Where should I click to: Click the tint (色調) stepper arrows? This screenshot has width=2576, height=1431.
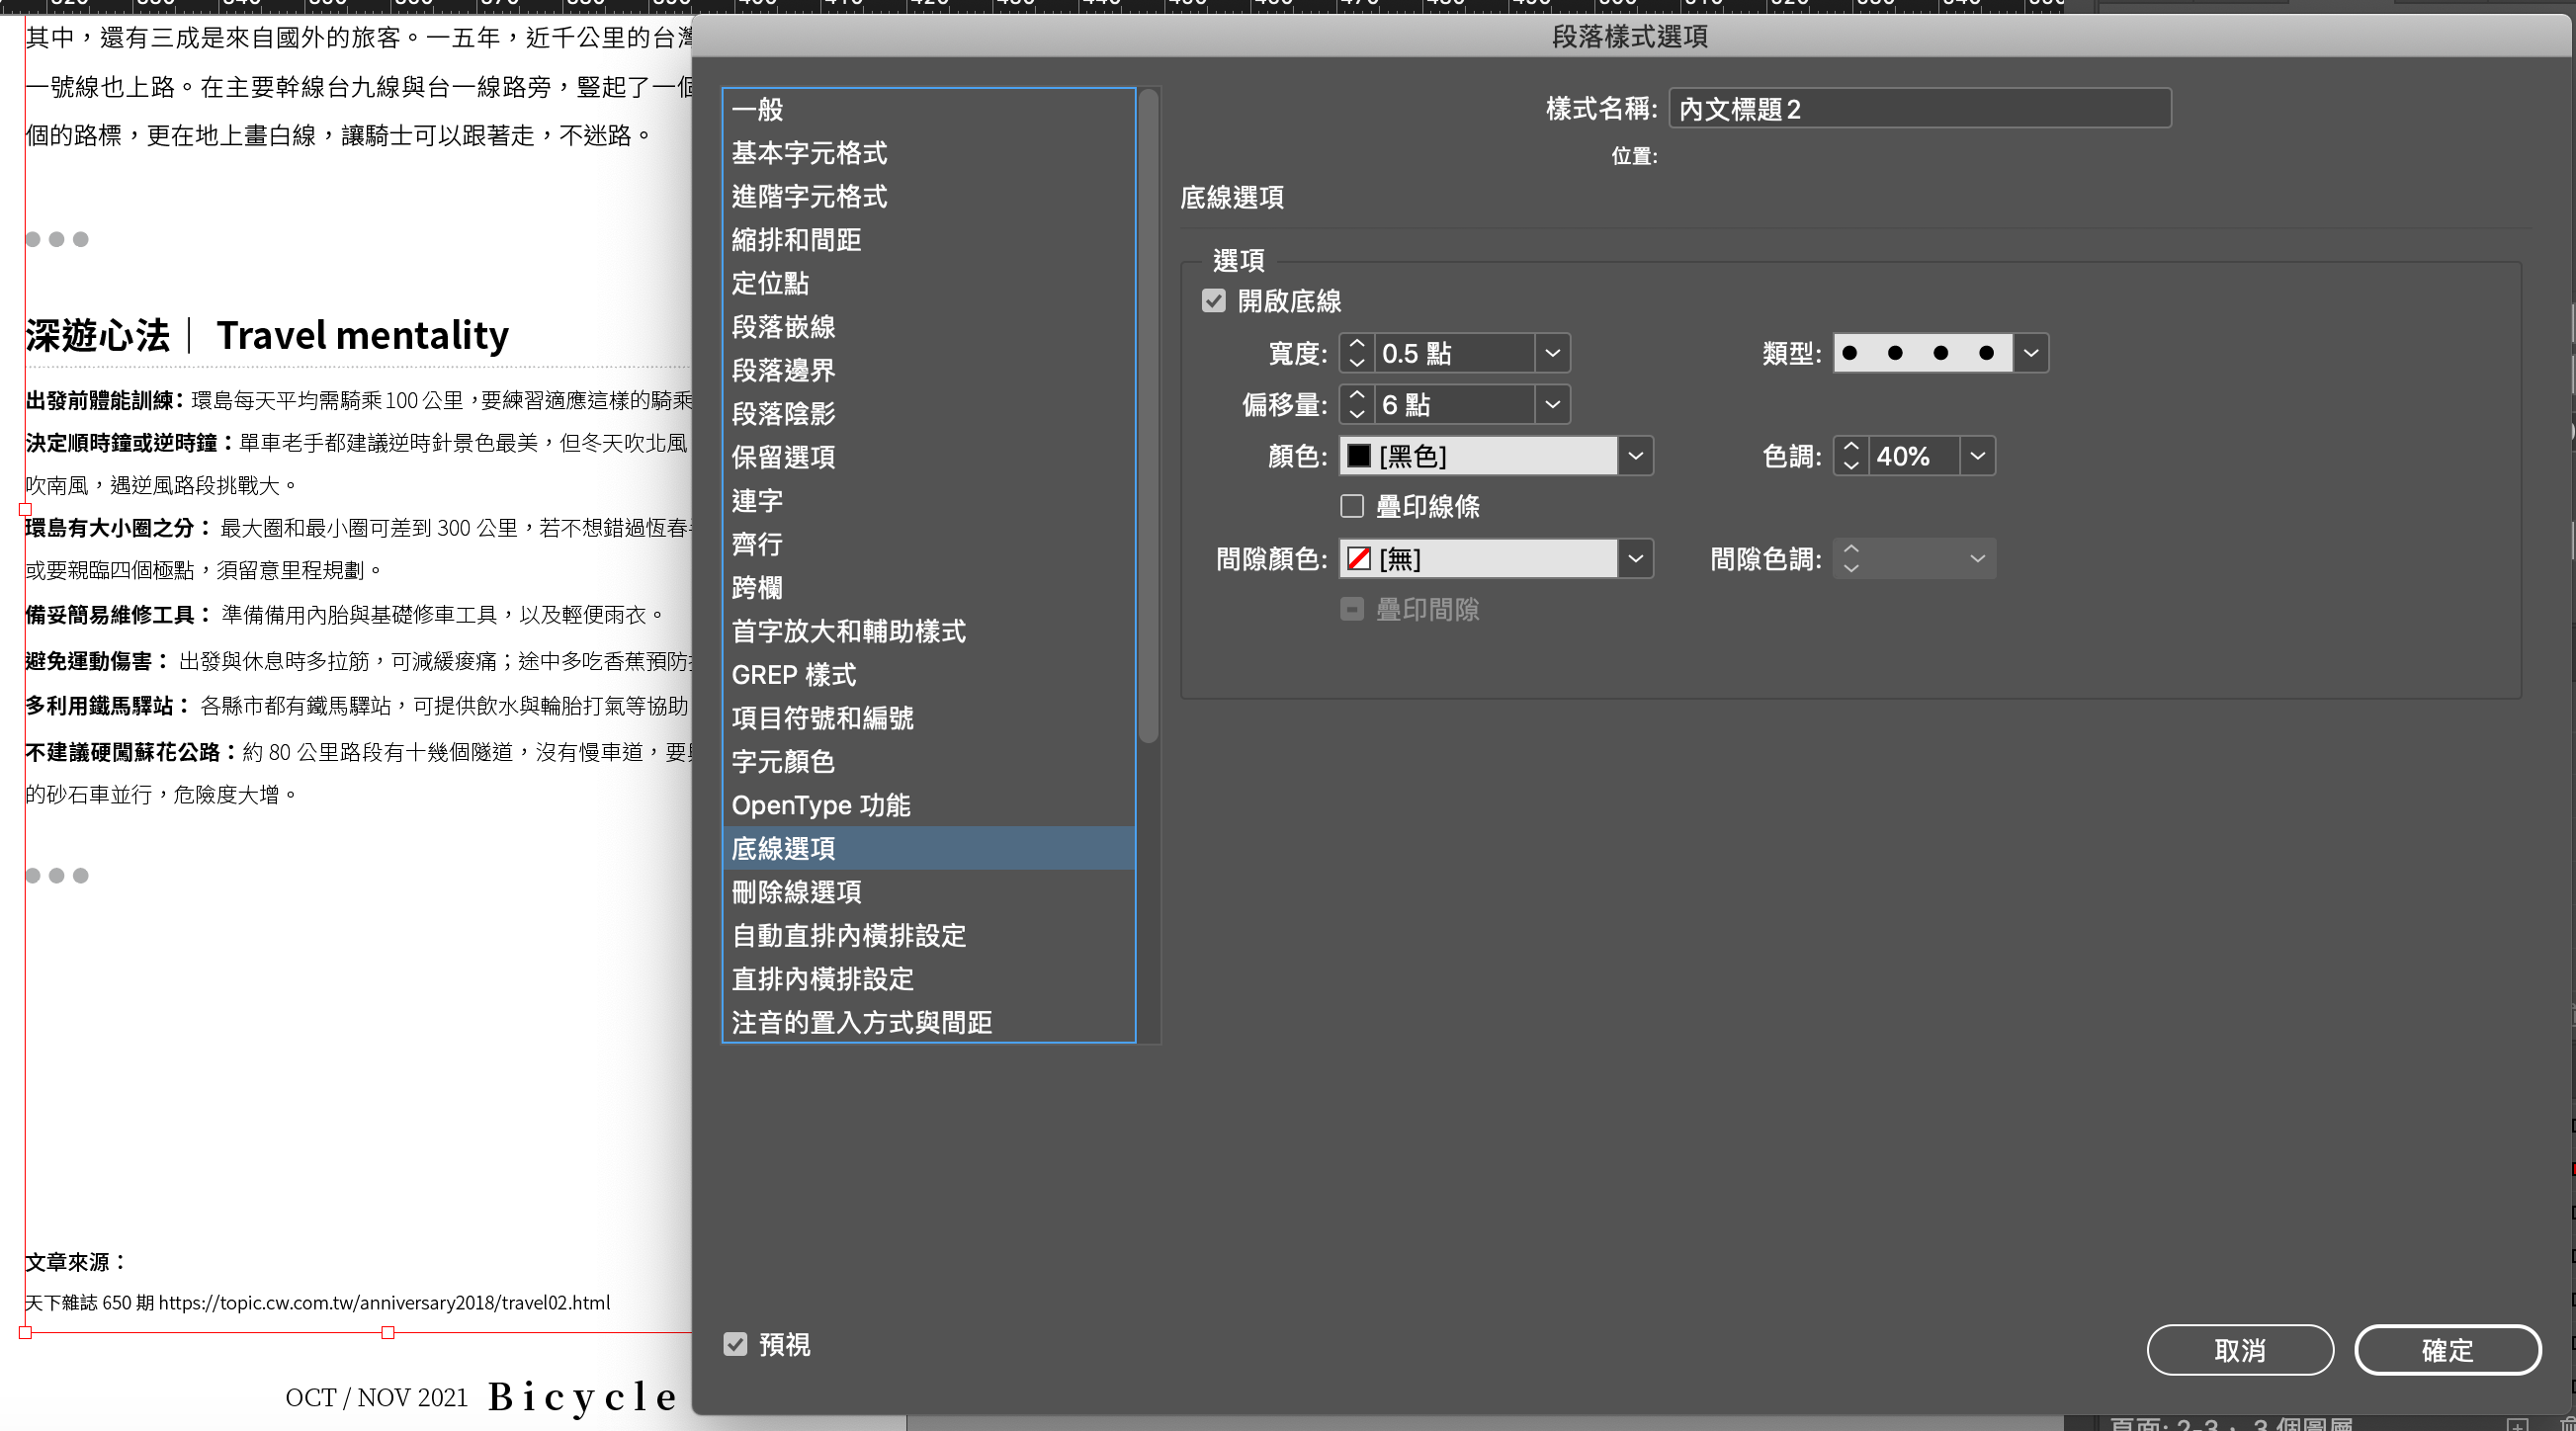(1850, 456)
